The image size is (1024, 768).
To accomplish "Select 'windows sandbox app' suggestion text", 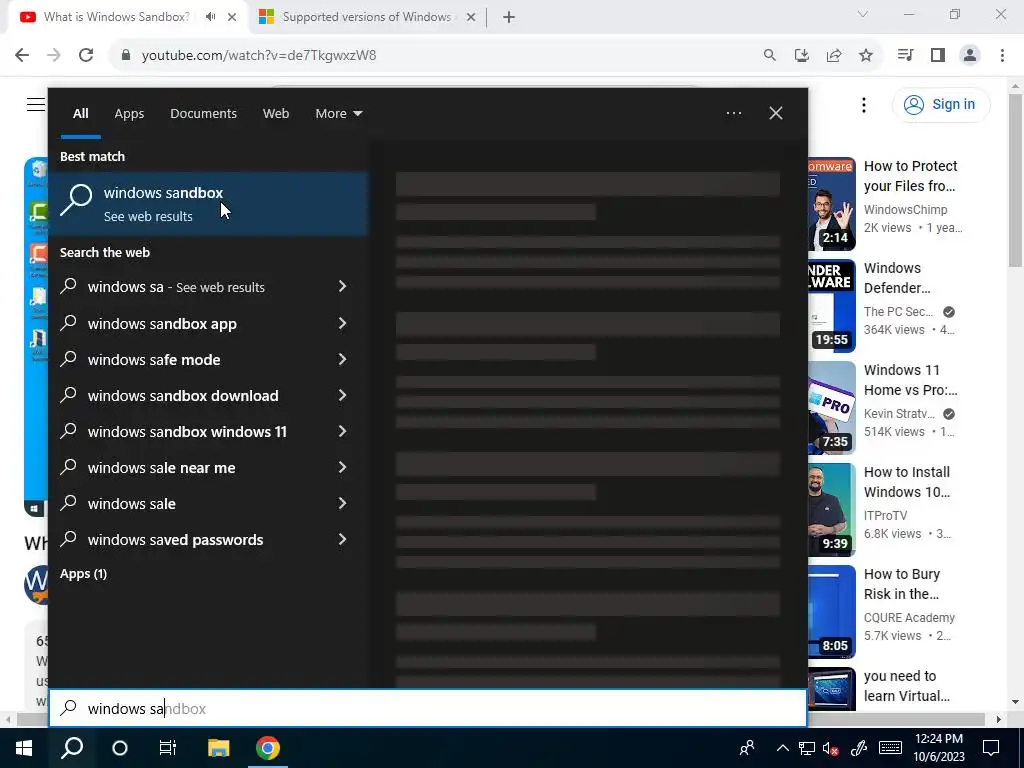I will (x=162, y=324).
